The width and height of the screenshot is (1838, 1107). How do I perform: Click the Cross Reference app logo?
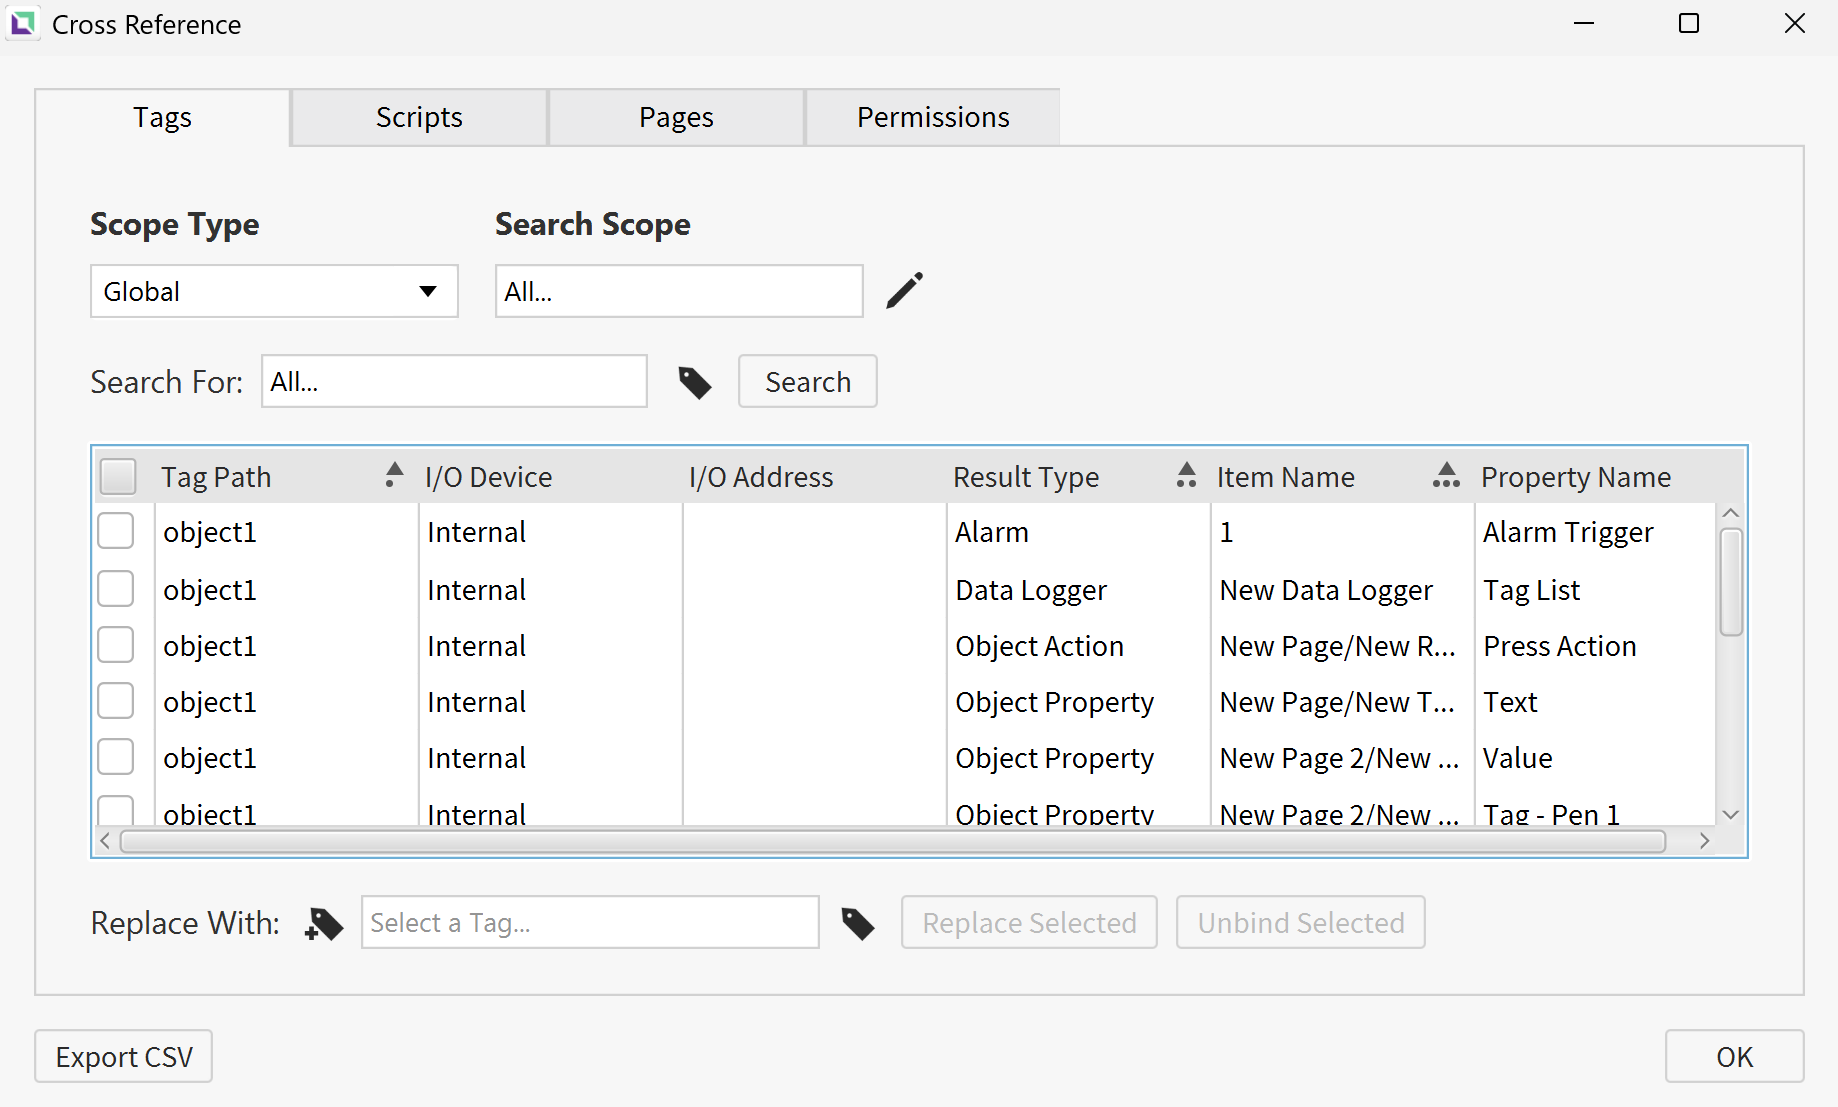[x=23, y=23]
